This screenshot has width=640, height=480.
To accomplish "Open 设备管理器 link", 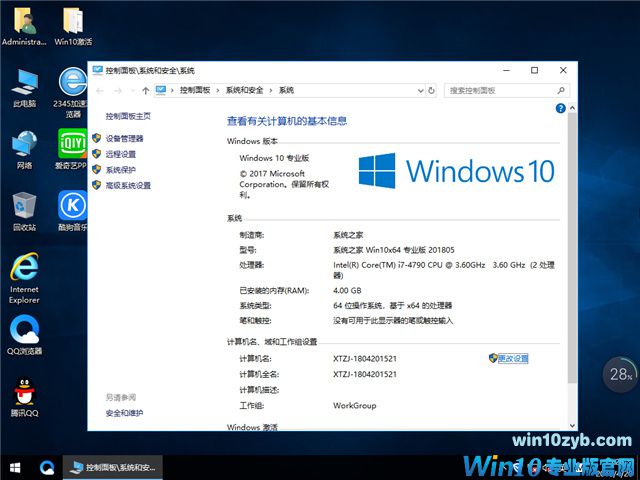I will point(124,138).
